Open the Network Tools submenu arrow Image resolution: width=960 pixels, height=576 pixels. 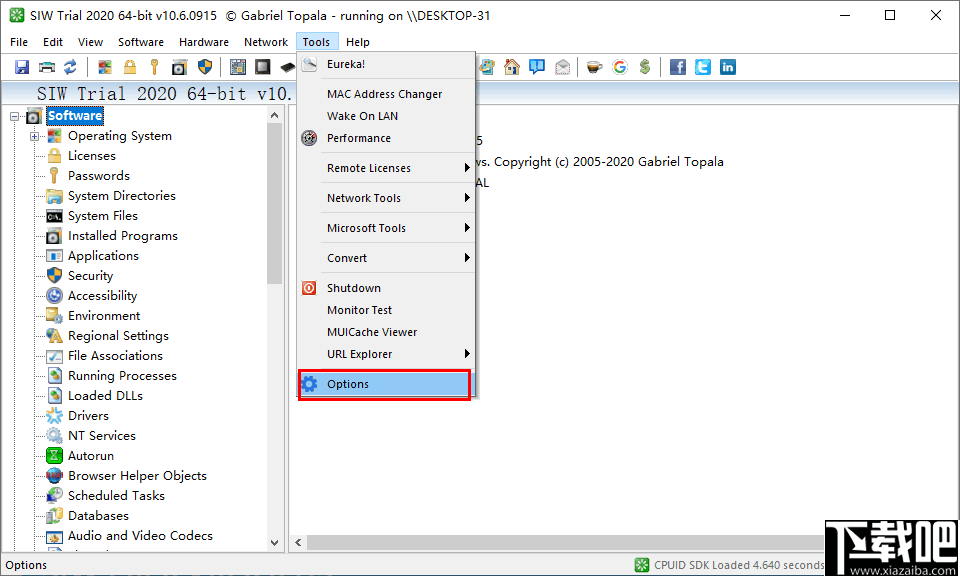click(x=467, y=198)
